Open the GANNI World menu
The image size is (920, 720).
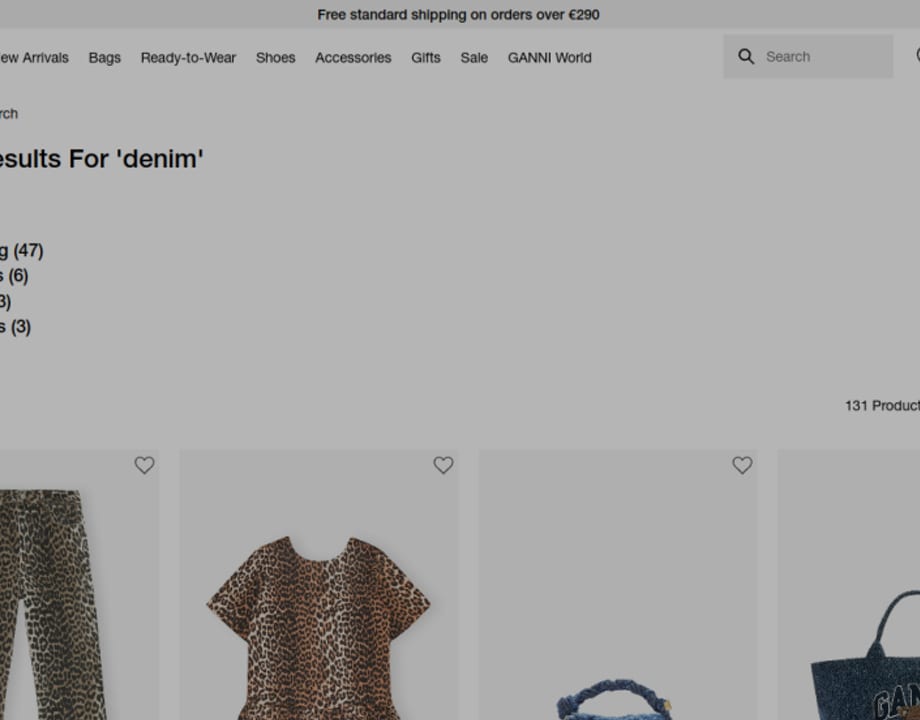coord(549,58)
